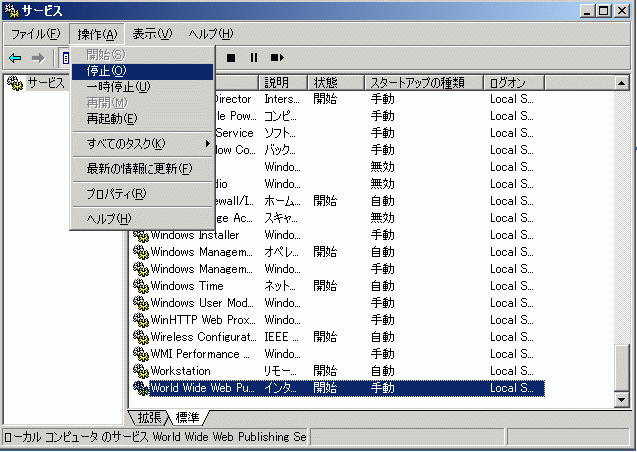The width and height of the screenshot is (637, 452).
Task: Click the ホーム... description cell
Action: click(282, 201)
